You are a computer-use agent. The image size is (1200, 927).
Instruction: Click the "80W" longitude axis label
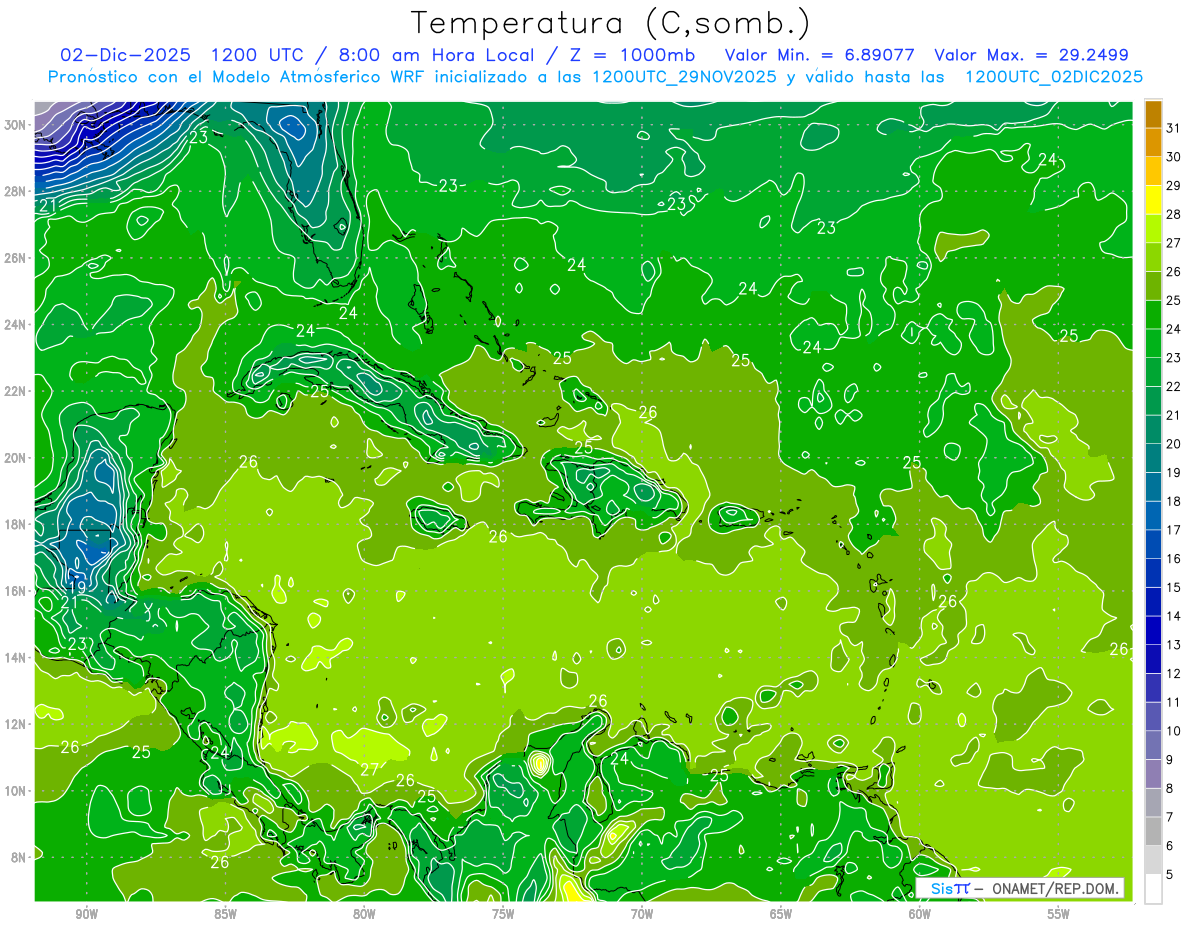click(364, 914)
